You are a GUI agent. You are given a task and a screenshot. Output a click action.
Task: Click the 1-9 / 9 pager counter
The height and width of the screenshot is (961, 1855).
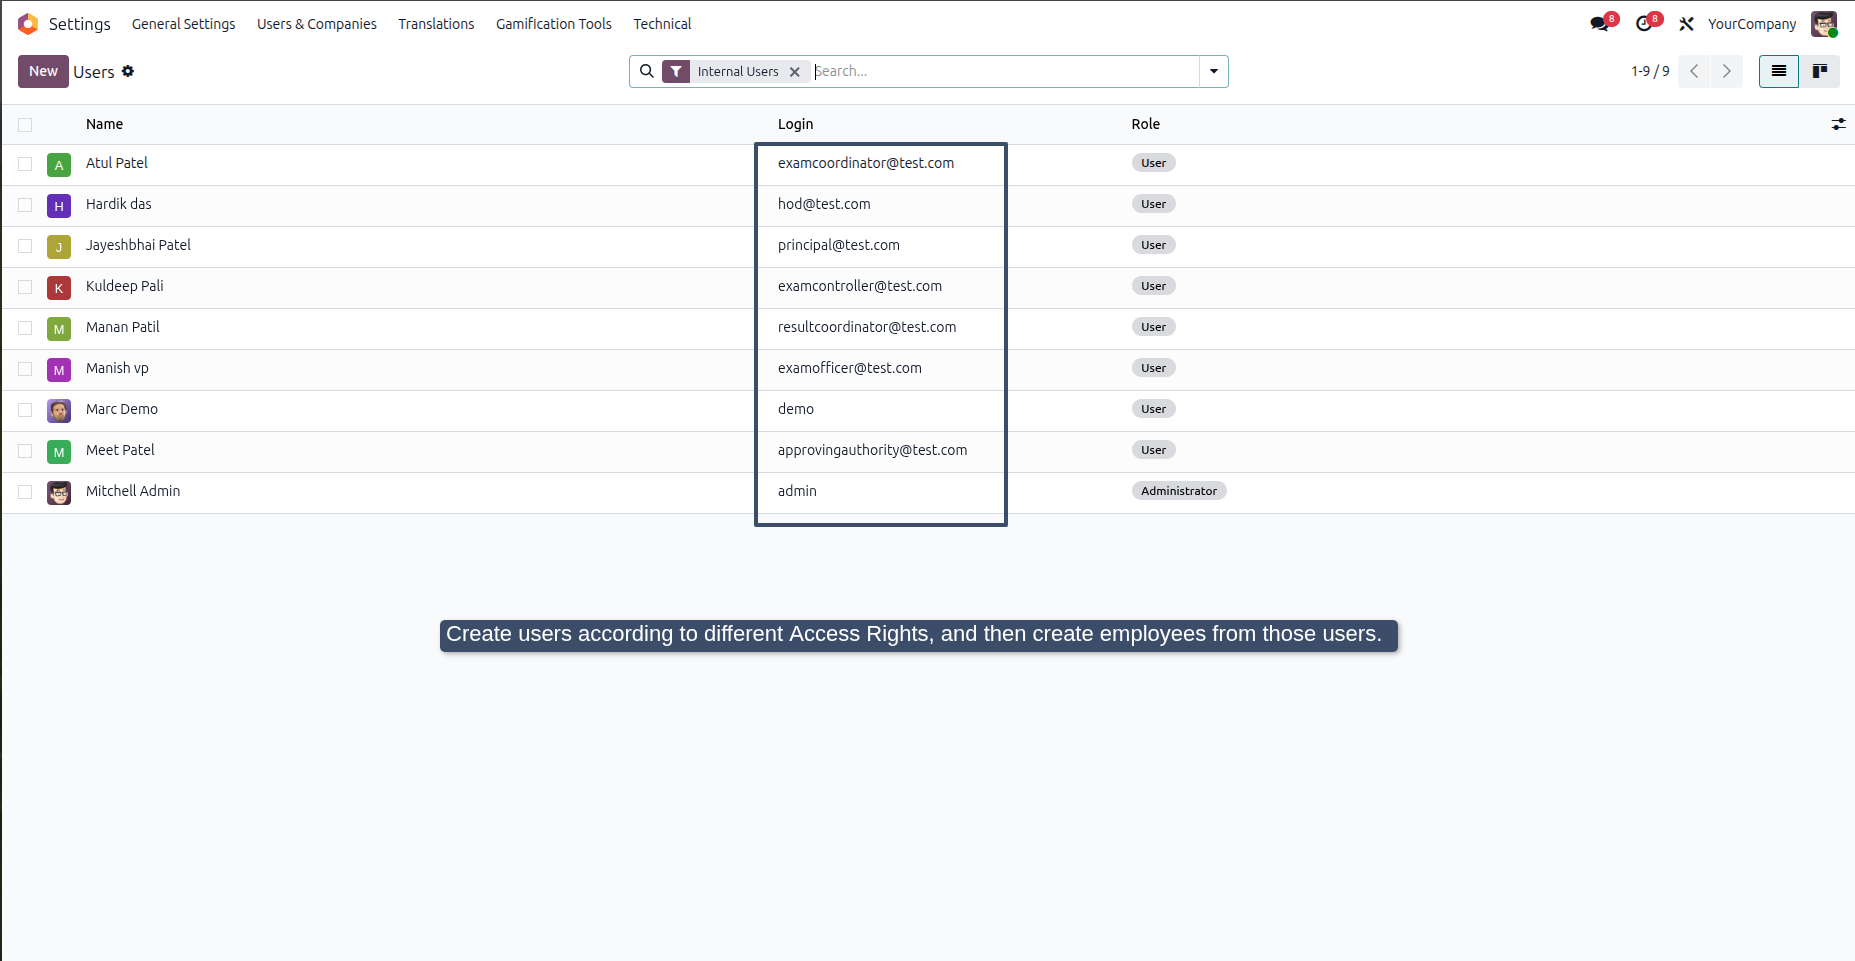[x=1650, y=71]
